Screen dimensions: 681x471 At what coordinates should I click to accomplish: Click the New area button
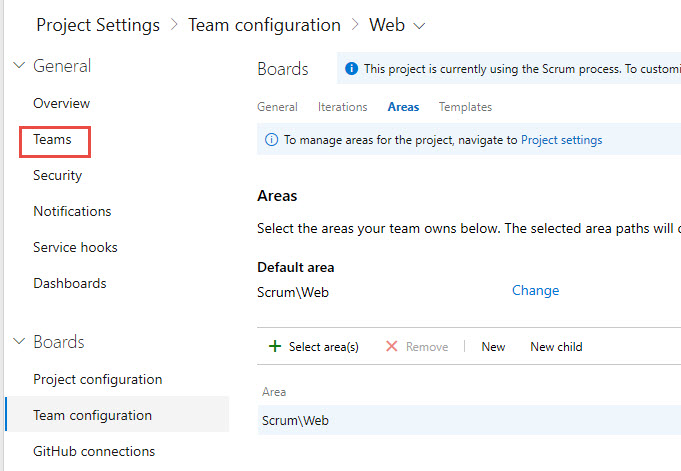click(x=493, y=347)
